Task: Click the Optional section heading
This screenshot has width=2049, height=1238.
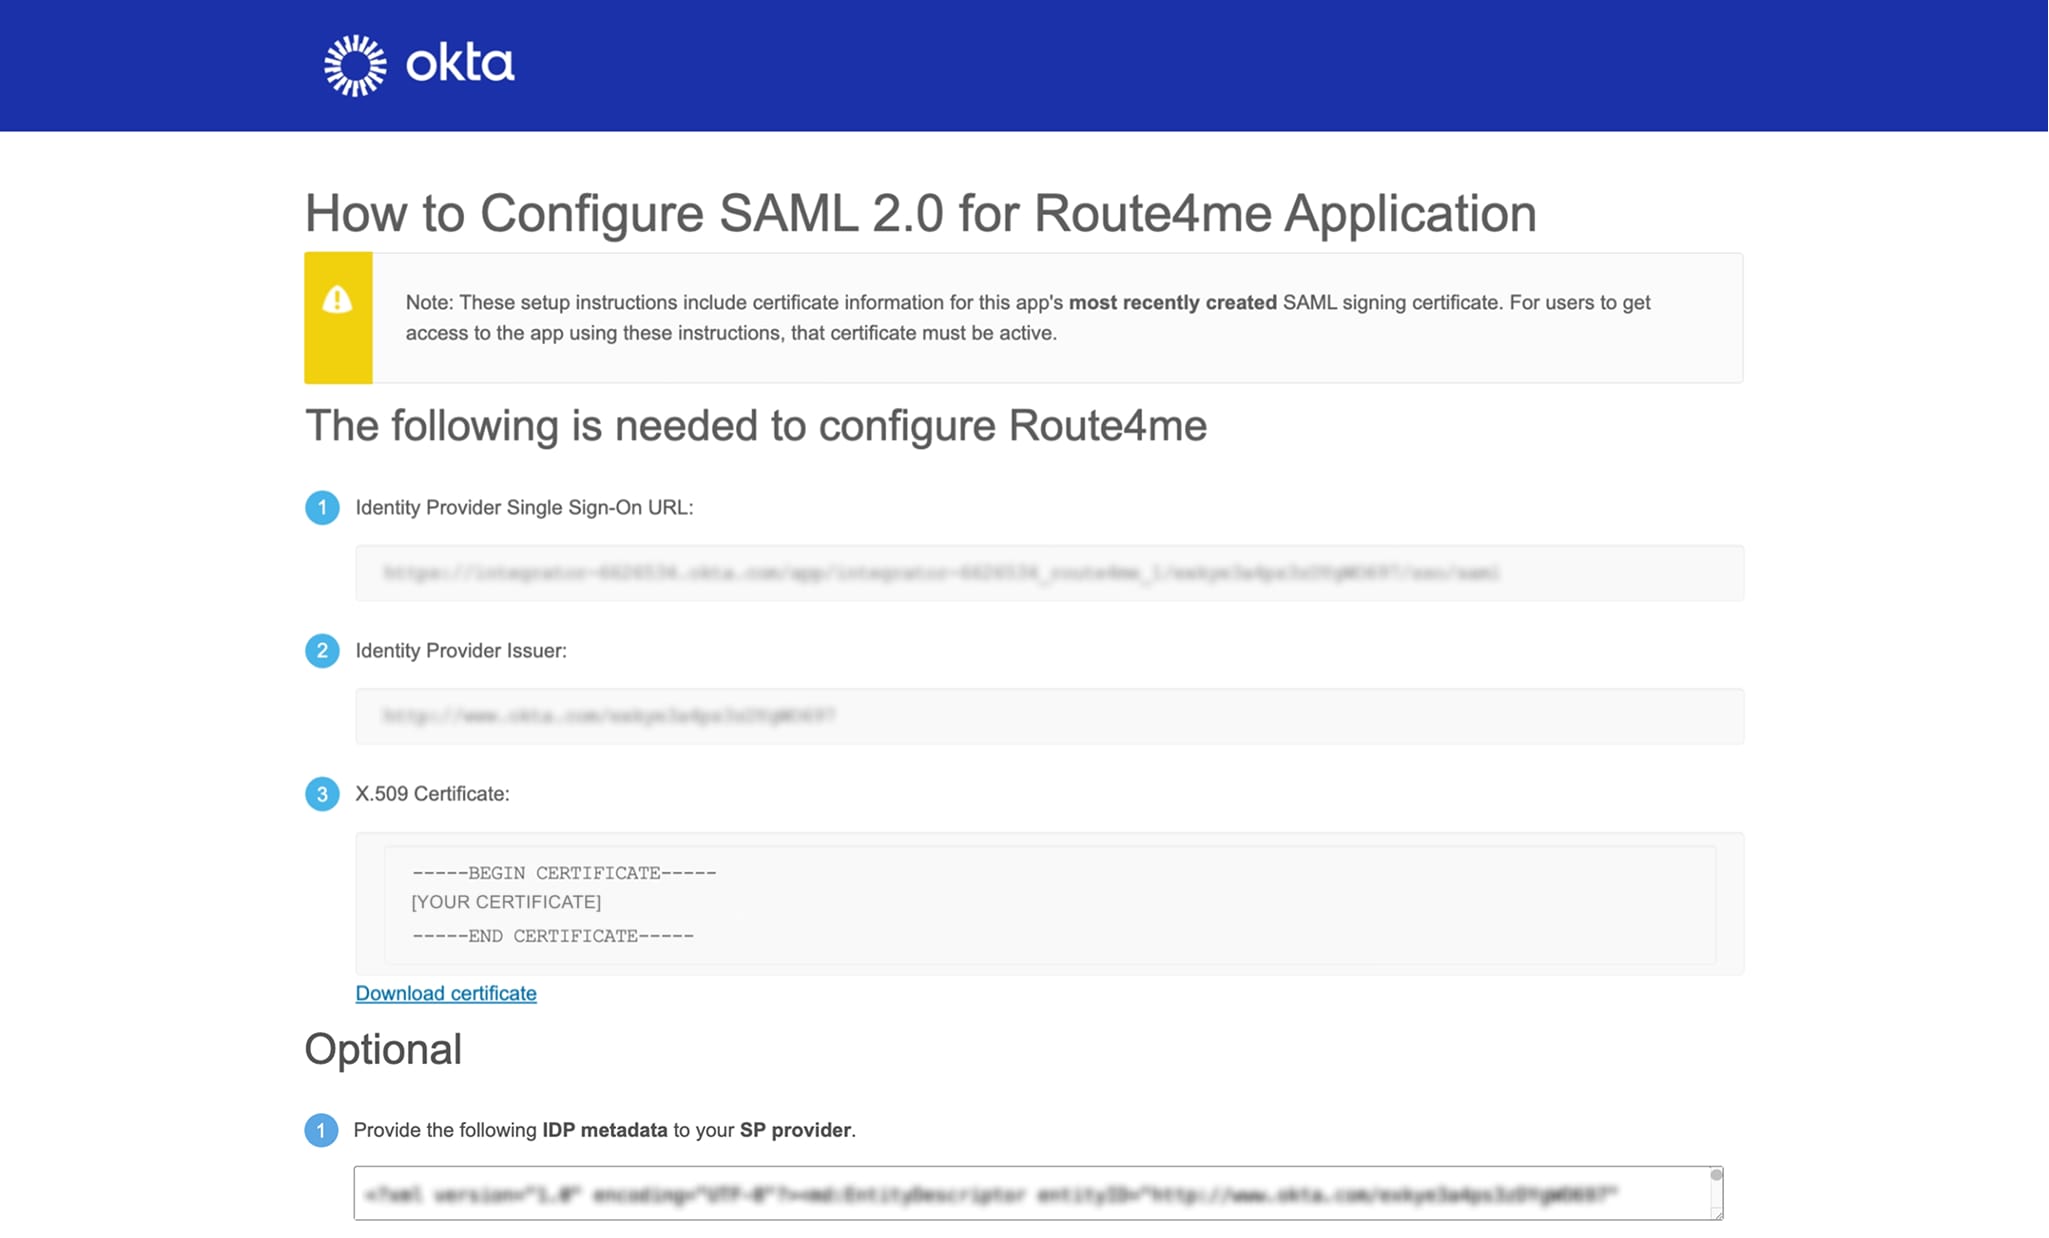Action: (383, 1050)
